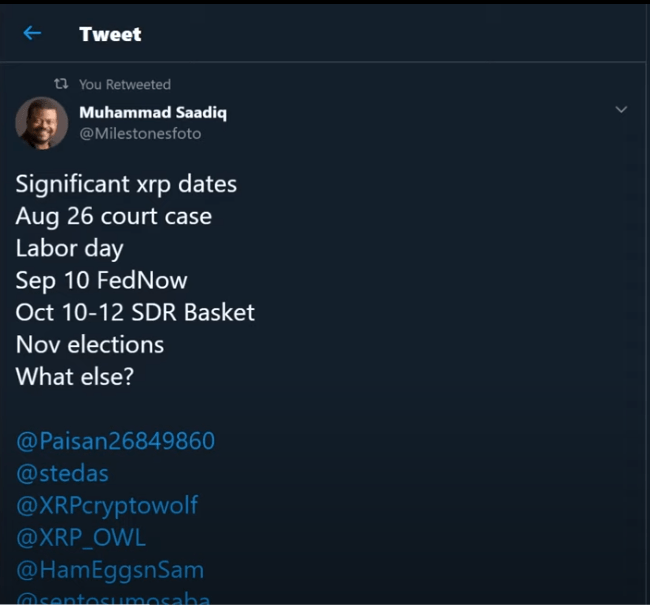Image resolution: width=650 pixels, height=605 pixels.
Task: Click Muhammad Saadiq's profile avatar
Action: coord(41,123)
